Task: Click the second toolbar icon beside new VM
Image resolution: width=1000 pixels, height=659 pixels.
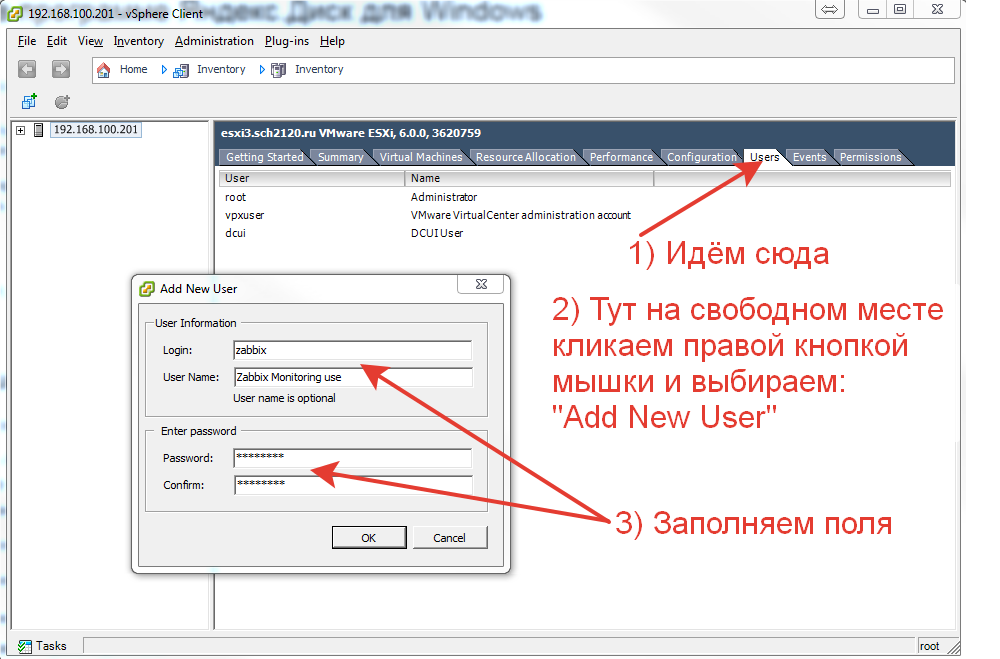Action: 62,102
